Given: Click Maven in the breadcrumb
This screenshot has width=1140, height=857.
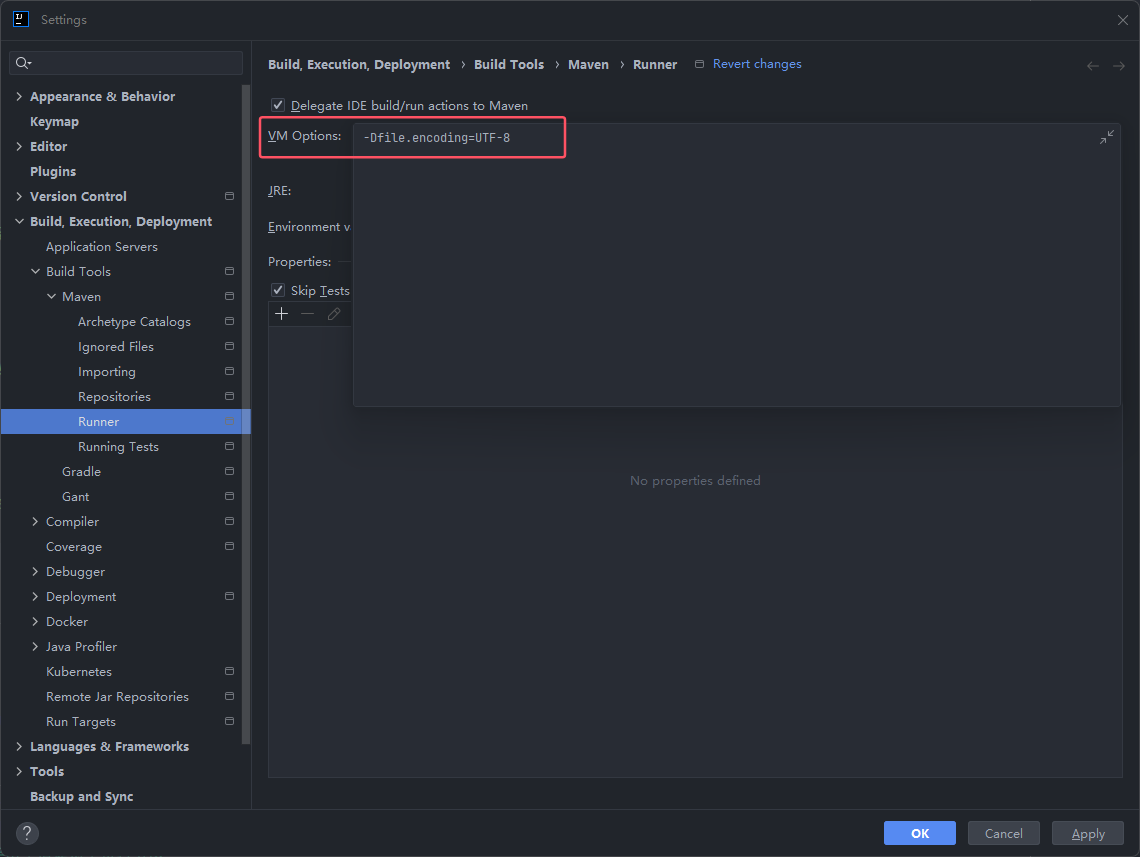Looking at the screenshot, I should click(588, 65).
